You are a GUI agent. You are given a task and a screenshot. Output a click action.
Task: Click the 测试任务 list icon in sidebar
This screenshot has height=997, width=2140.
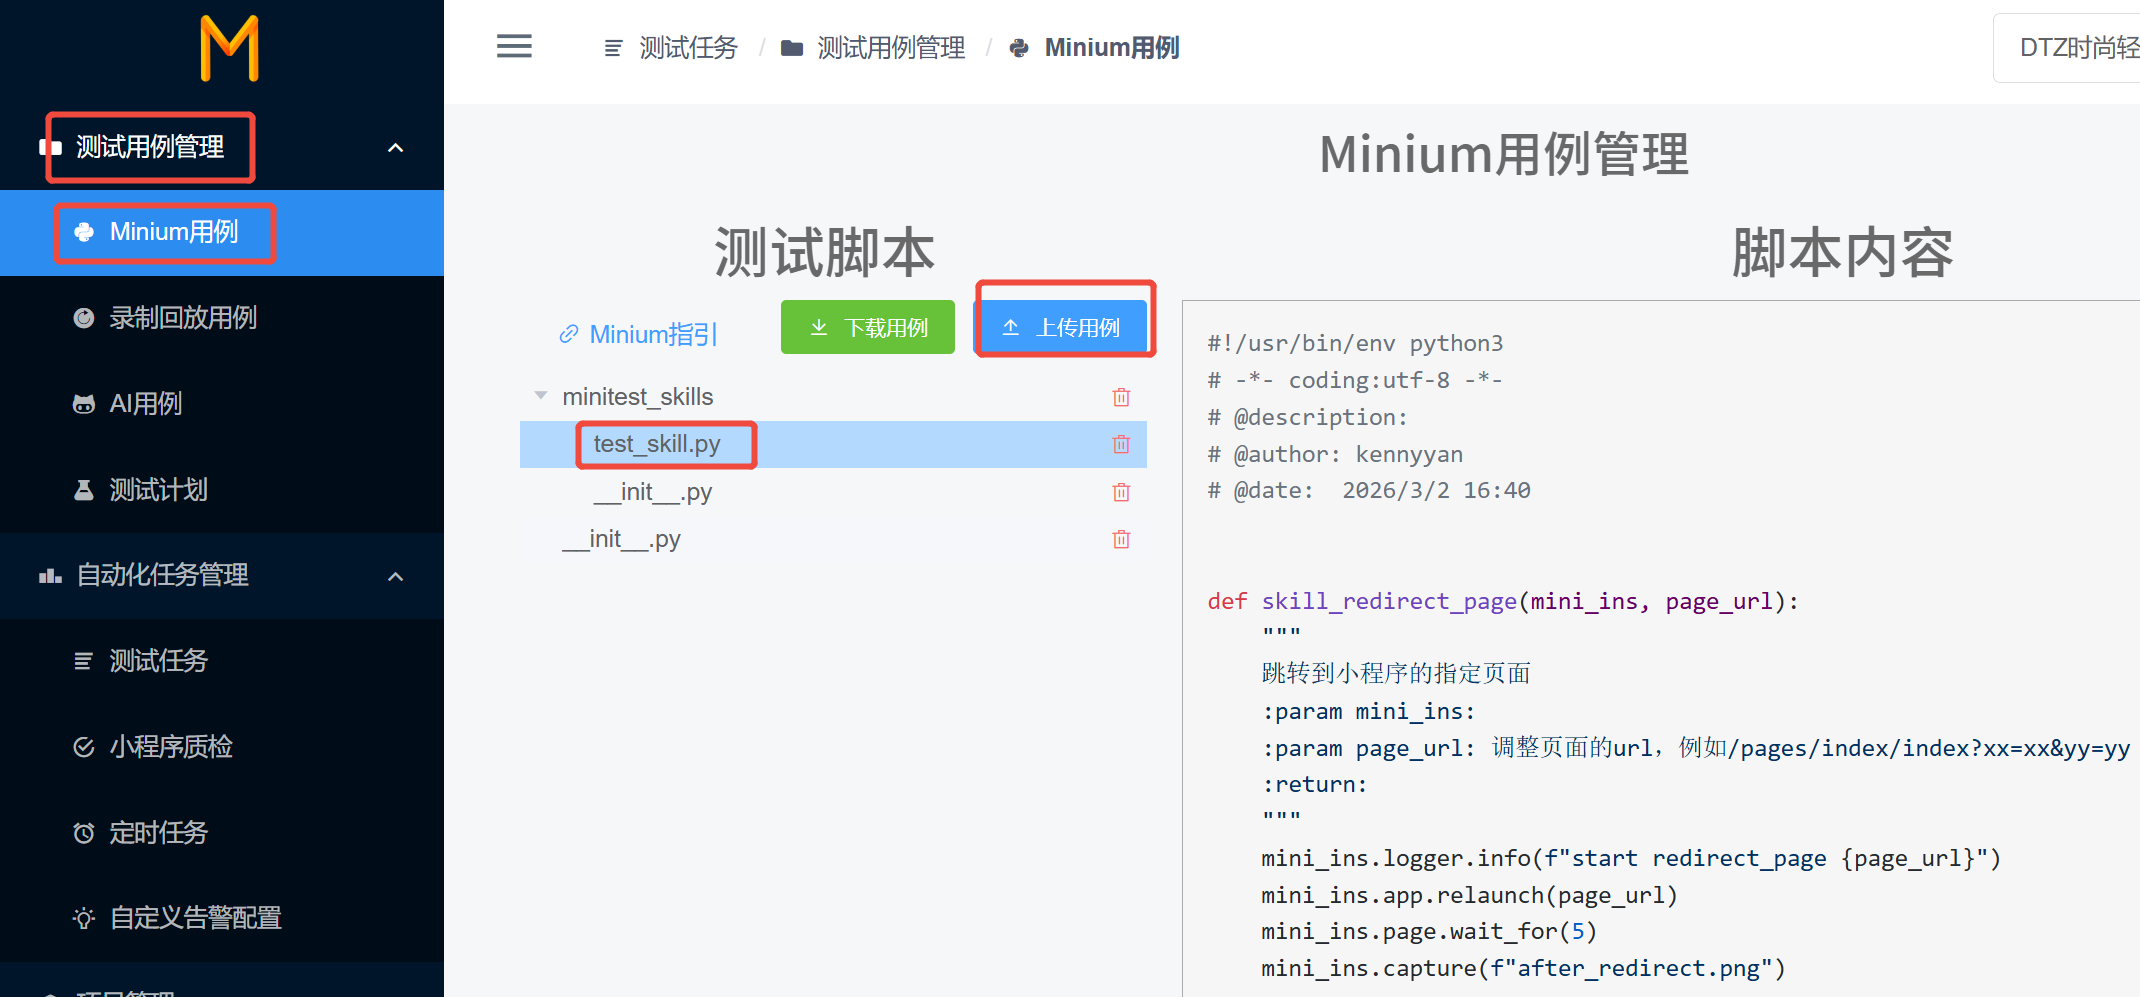(x=84, y=661)
